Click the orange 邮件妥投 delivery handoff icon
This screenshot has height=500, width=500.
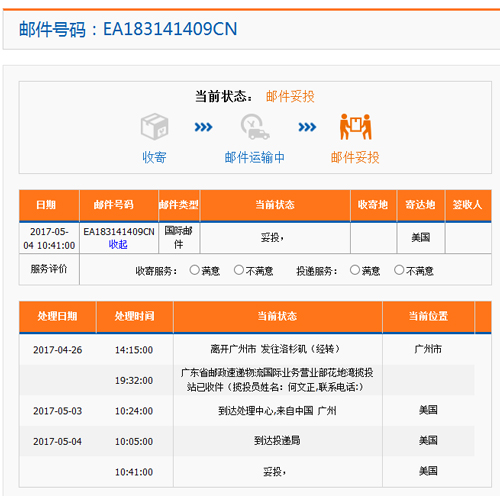point(355,127)
